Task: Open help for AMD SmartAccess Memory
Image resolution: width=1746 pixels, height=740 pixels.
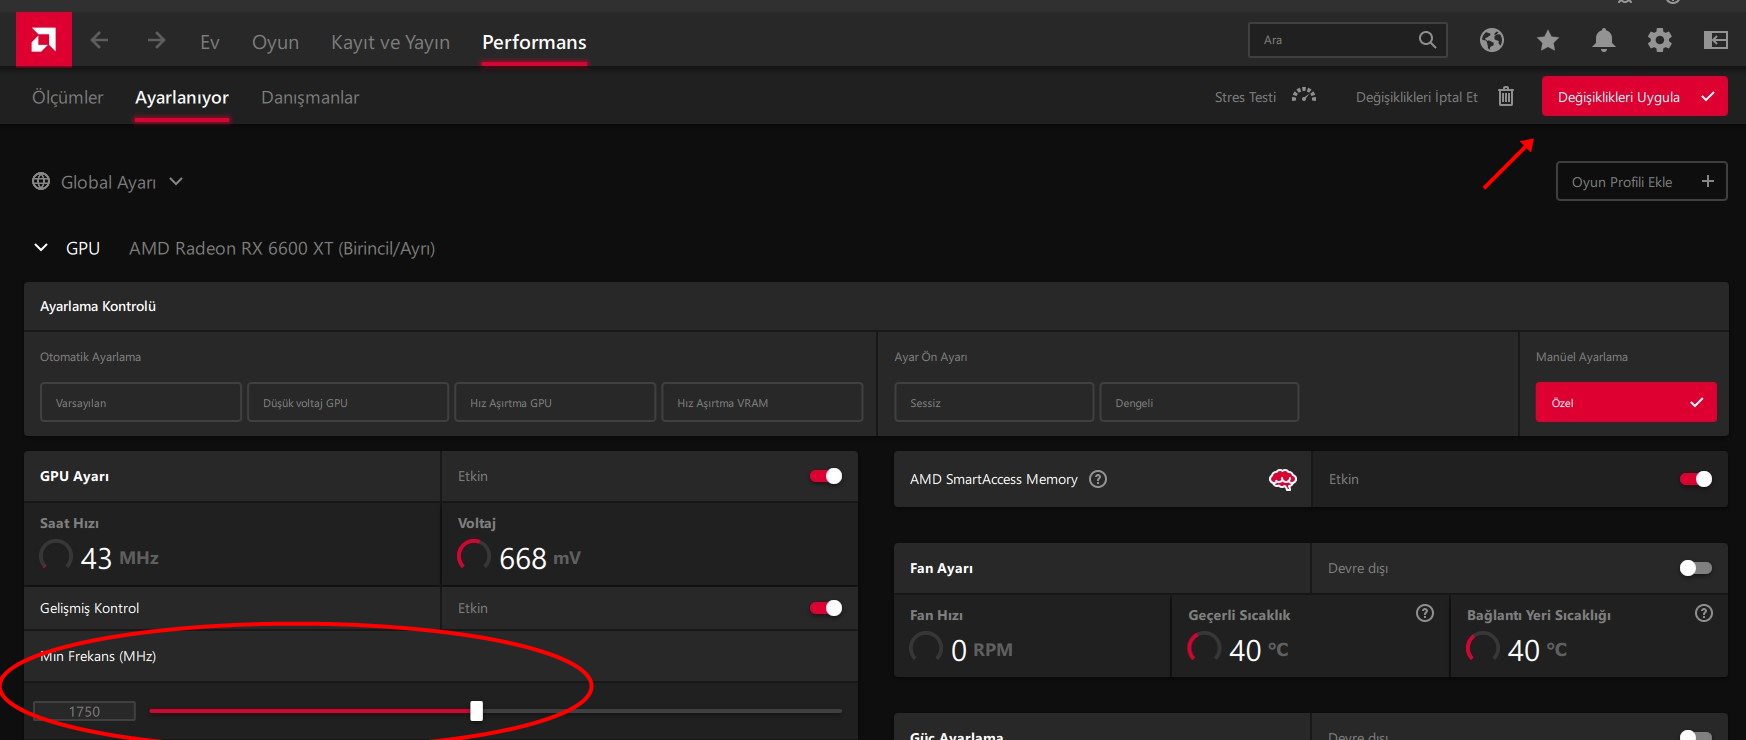Action: (x=1098, y=479)
